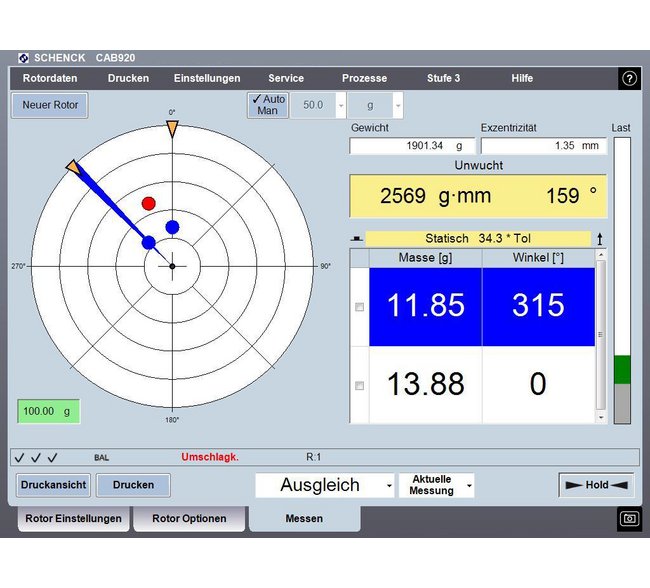Screen dimensions: 650x588
Task: Click the red dot on polar plot
Action: pyautogui.click(x=148, y=203)
